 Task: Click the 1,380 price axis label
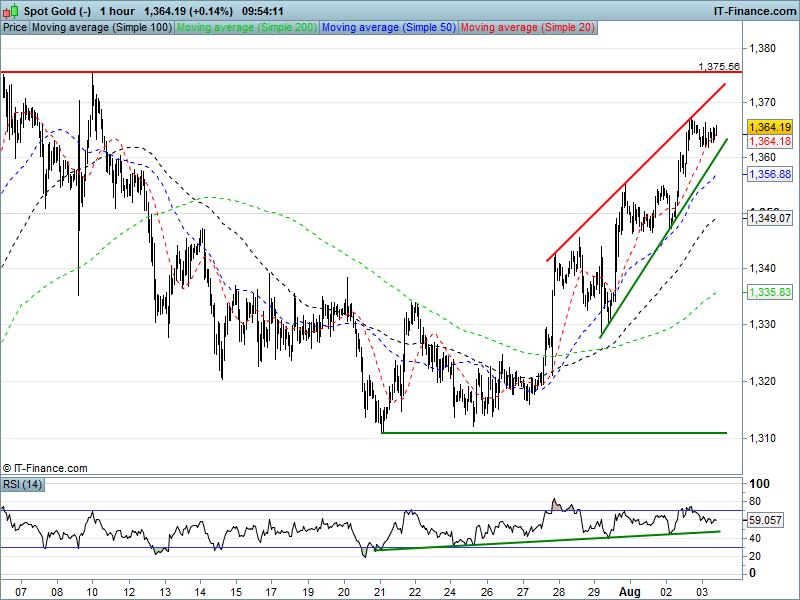(x=762, y=48)
